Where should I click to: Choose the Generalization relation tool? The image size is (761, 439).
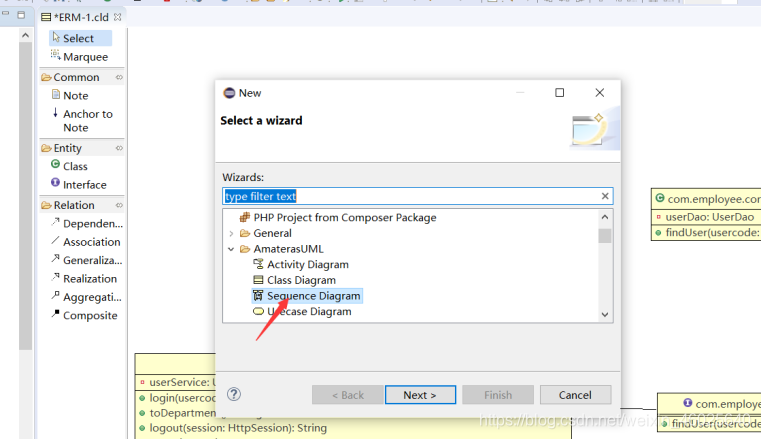(86, 260)
